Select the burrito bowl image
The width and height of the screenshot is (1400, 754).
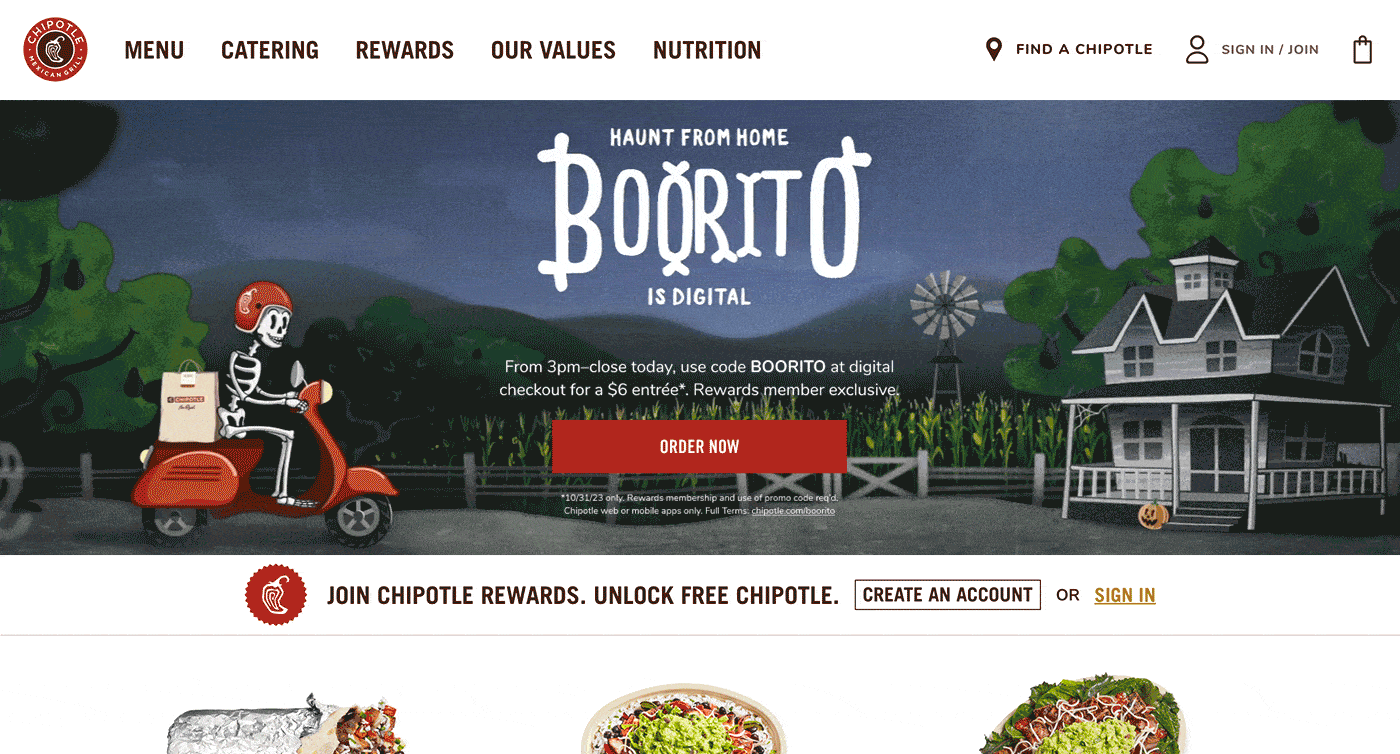tap(684, 720)
